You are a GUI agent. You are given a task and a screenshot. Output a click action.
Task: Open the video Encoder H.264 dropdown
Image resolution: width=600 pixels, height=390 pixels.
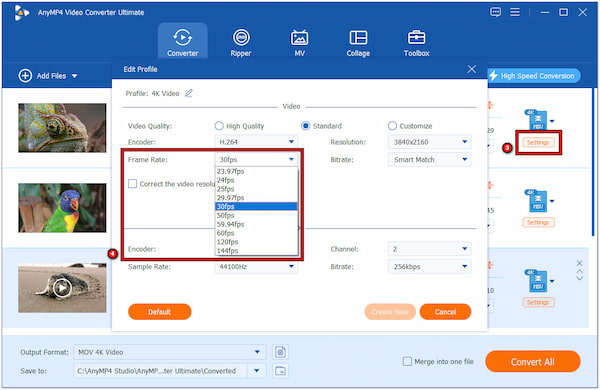coord(256,142)
